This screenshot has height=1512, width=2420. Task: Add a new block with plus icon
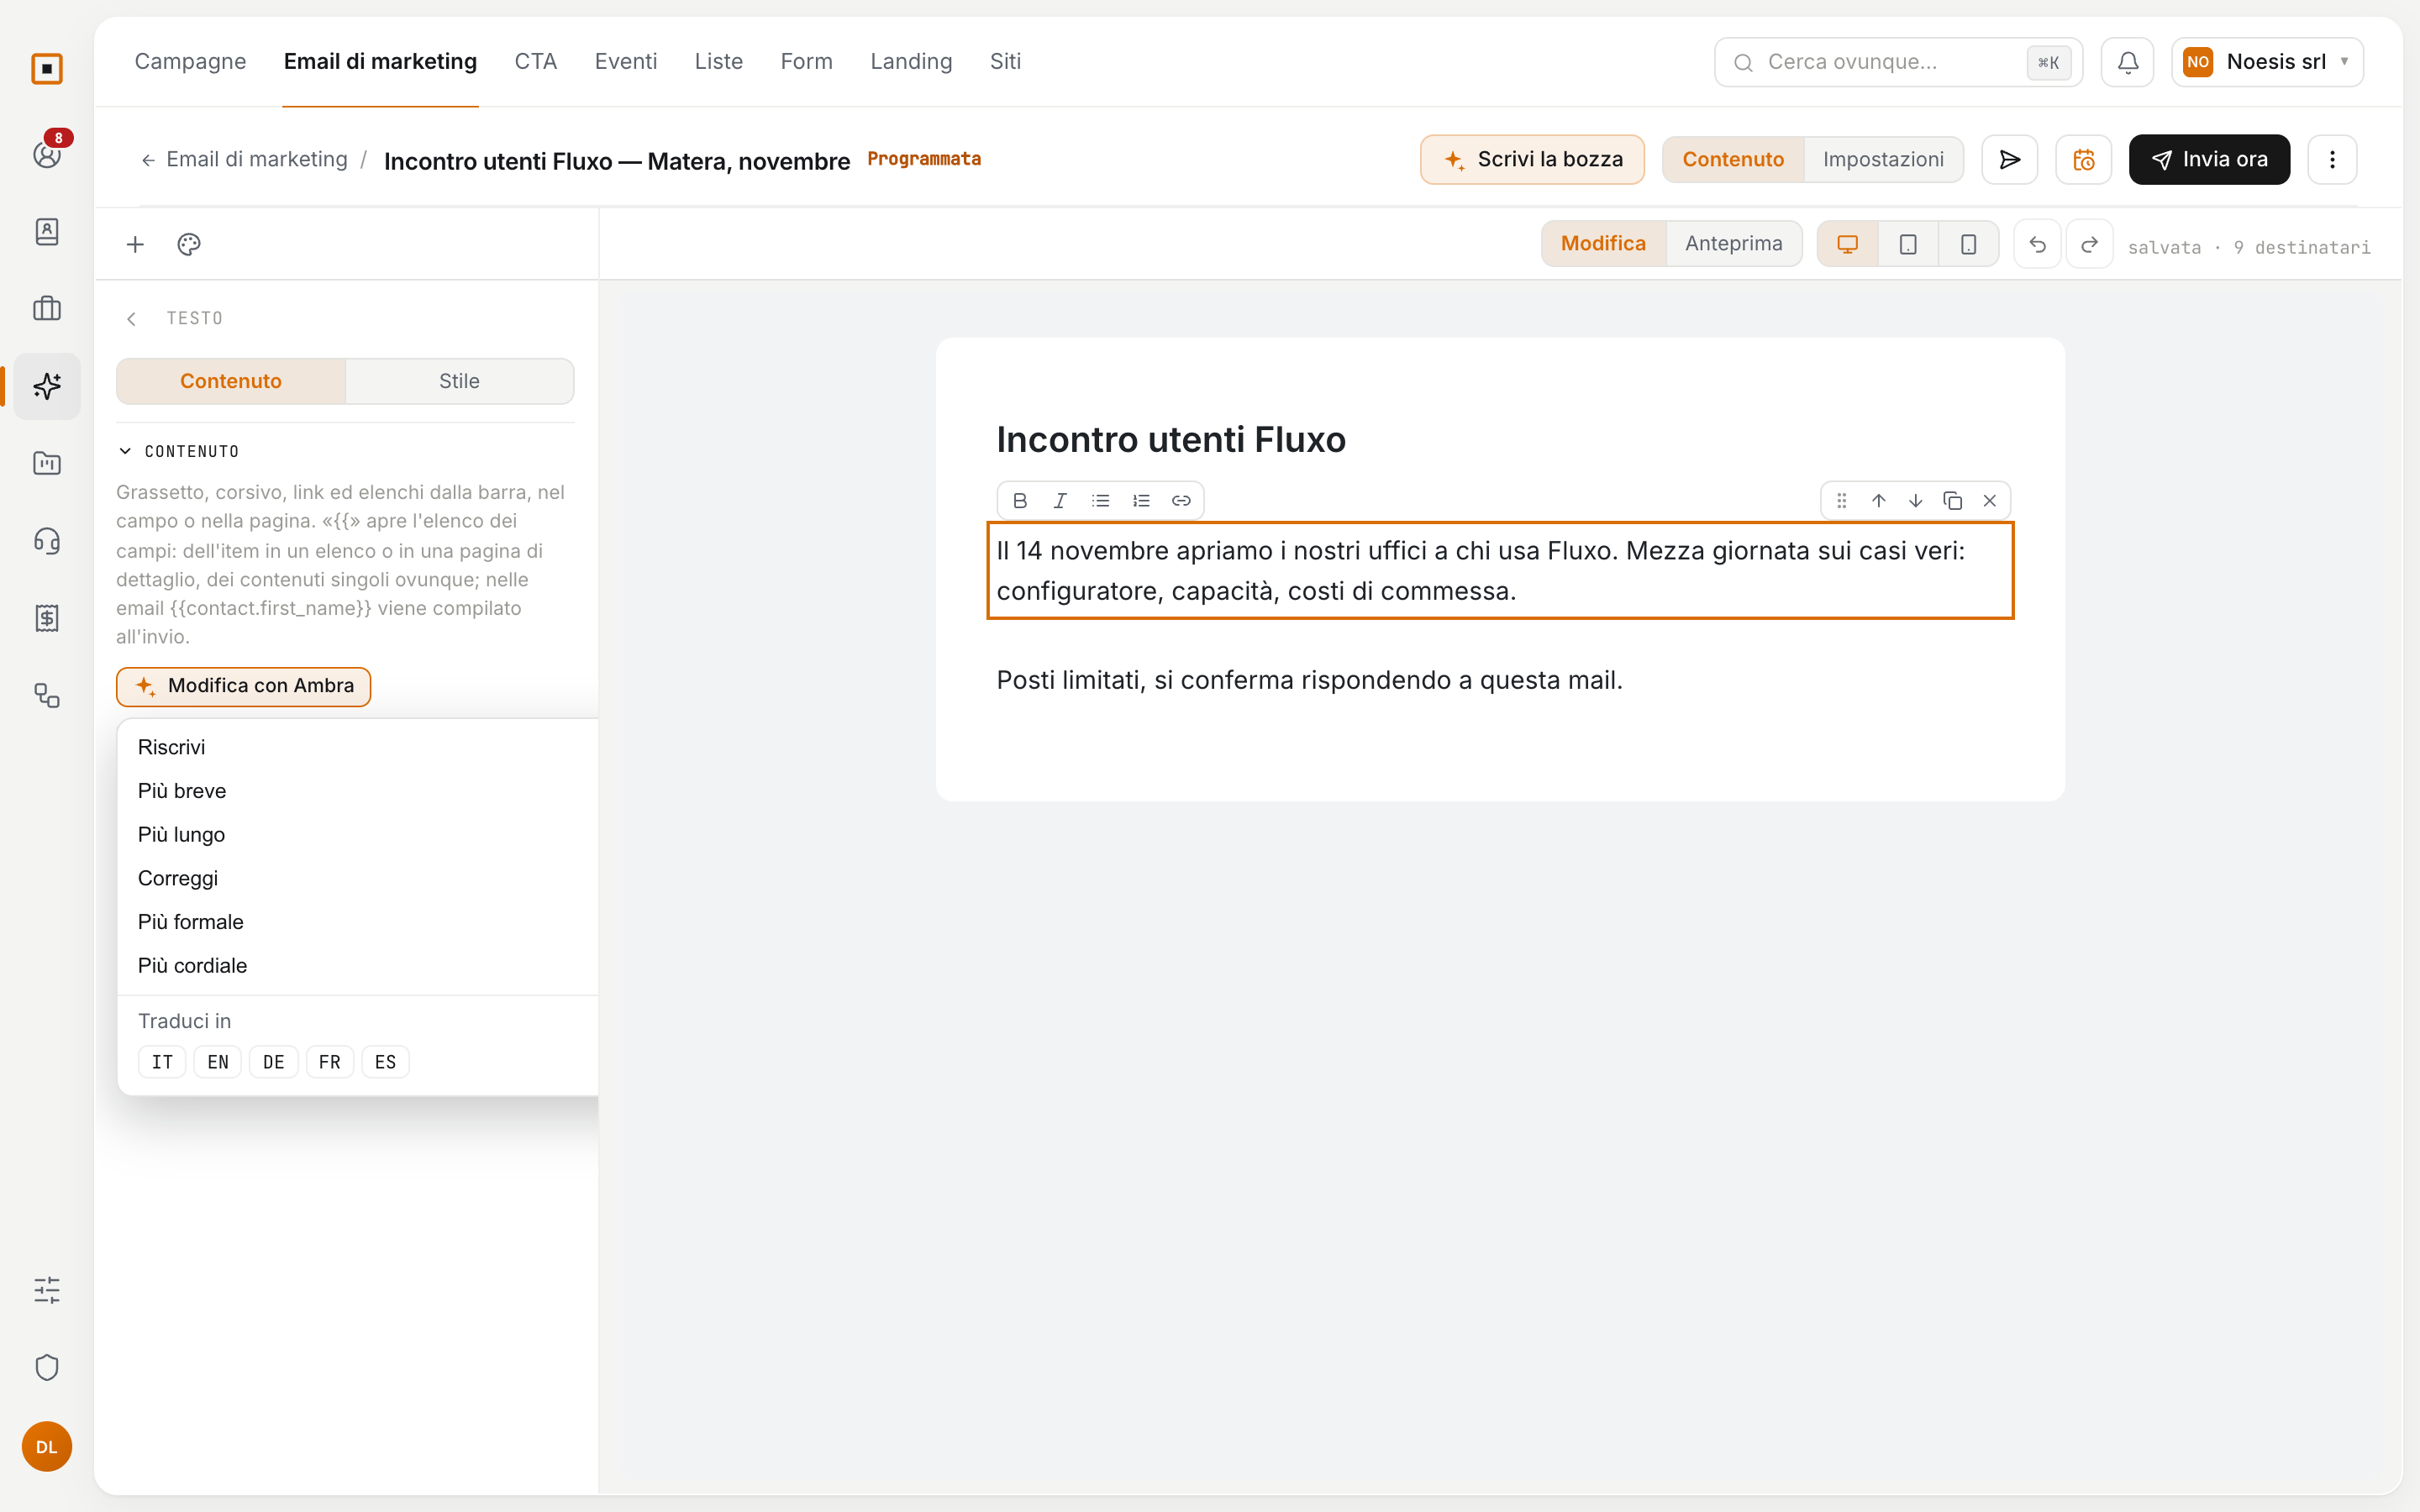[135, 244]
